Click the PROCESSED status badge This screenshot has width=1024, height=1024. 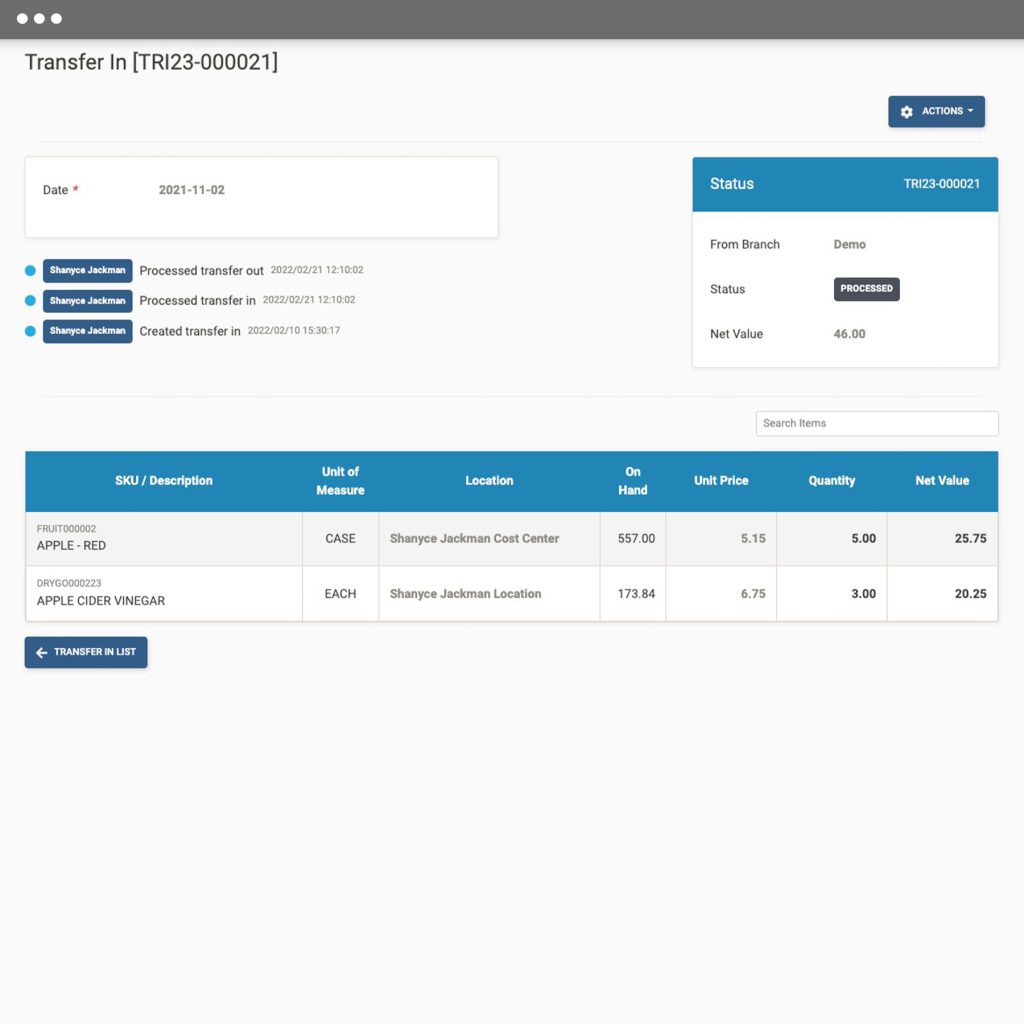[x=866, y=289]
